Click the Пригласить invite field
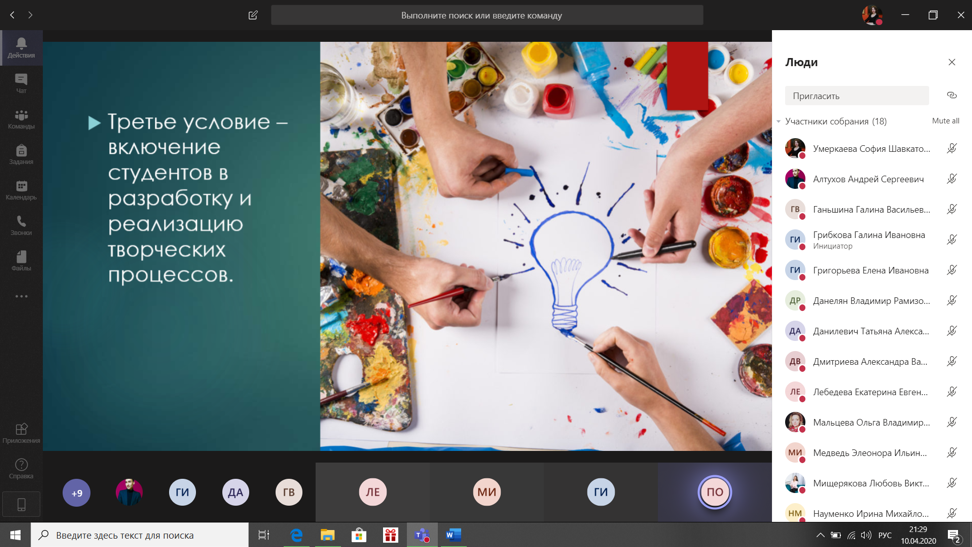The image size is (972, 547). tap(856, 96)
